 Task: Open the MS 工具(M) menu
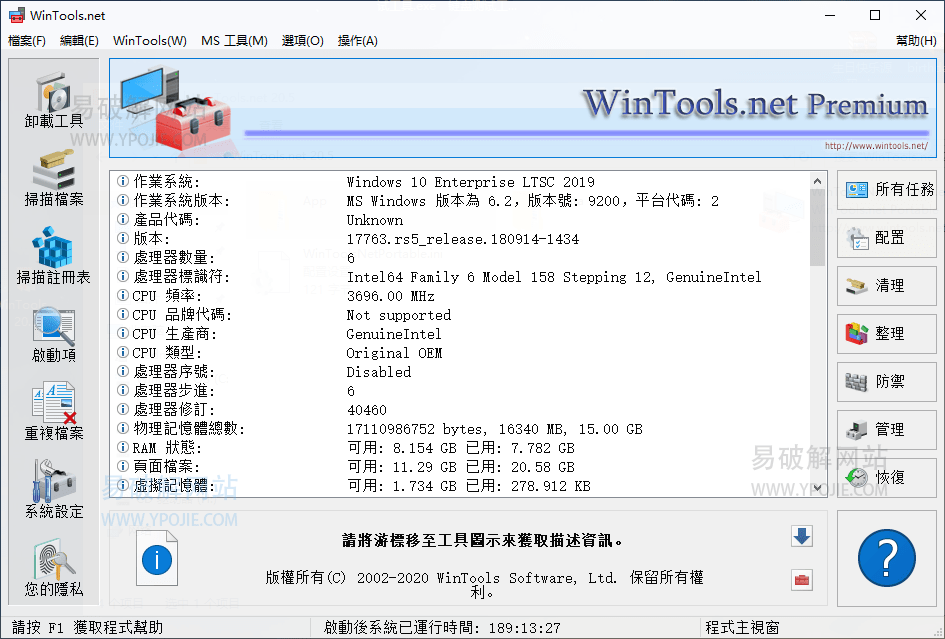(234, 40)
